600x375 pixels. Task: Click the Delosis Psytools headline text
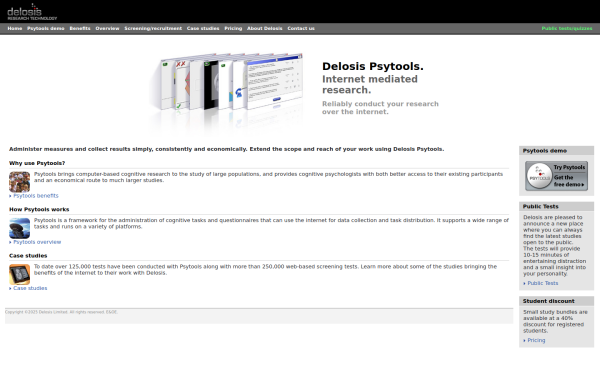373,66
